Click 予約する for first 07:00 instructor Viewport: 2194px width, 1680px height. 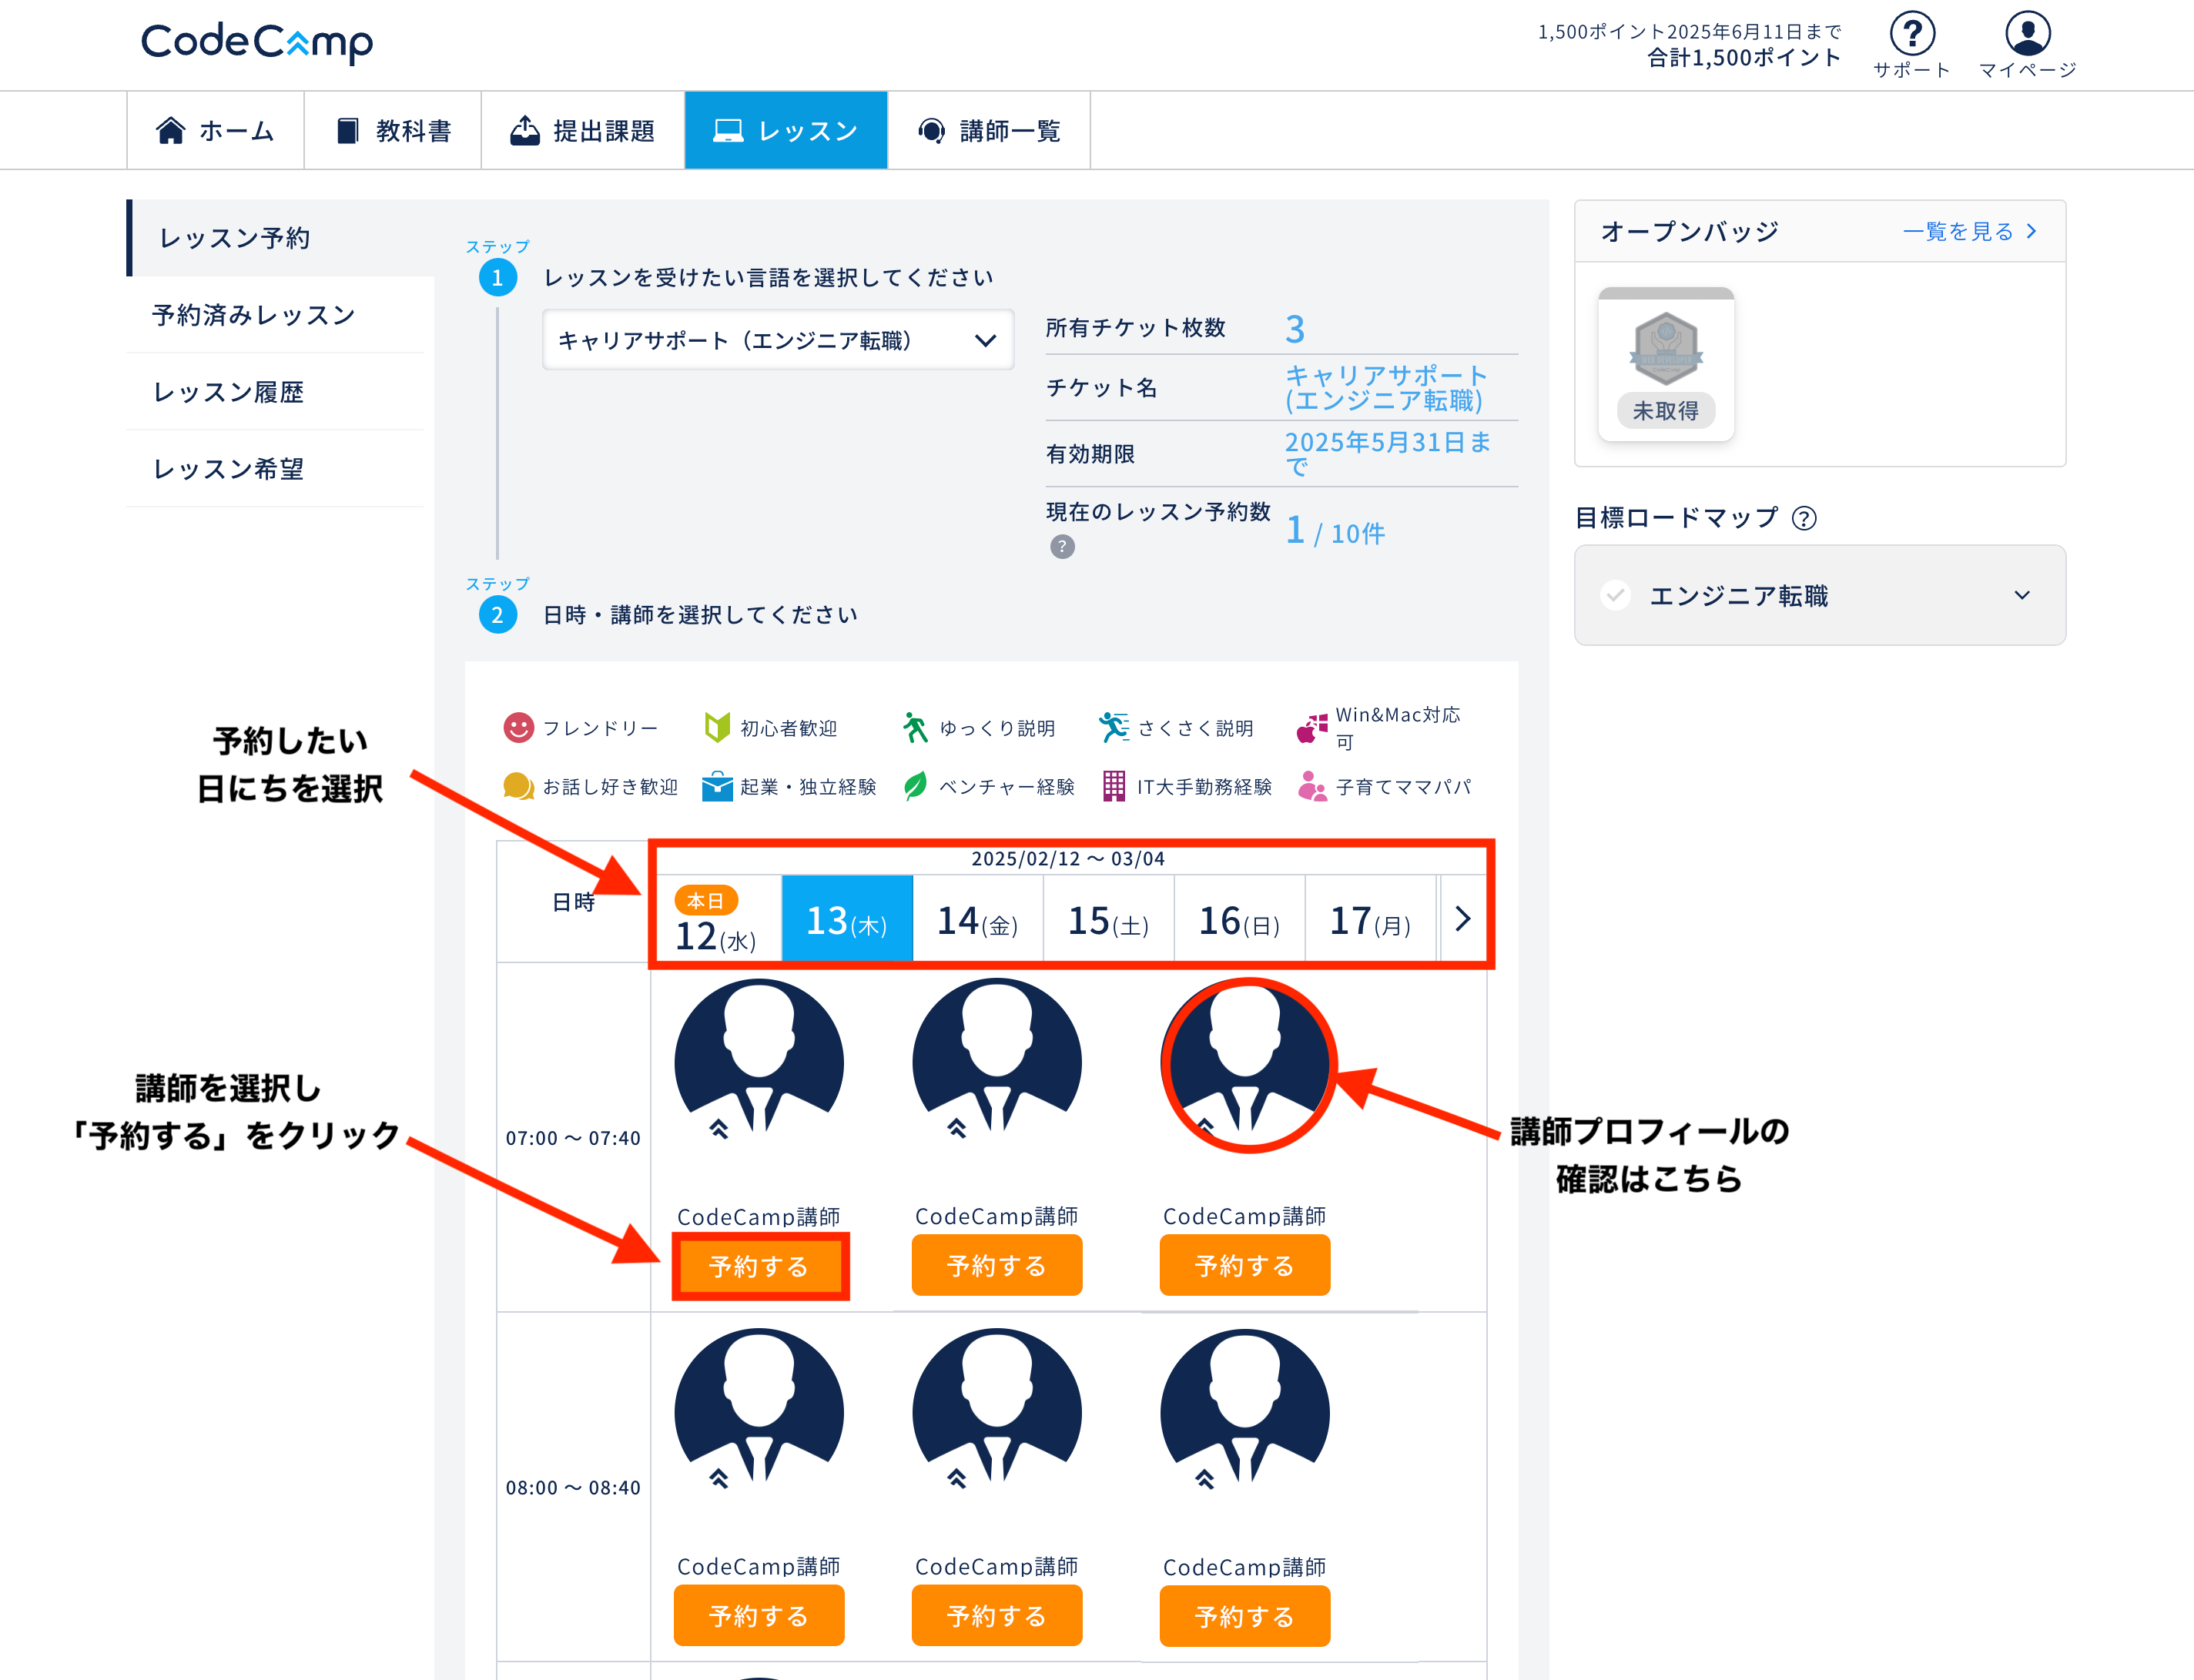tap(759, 1266)
